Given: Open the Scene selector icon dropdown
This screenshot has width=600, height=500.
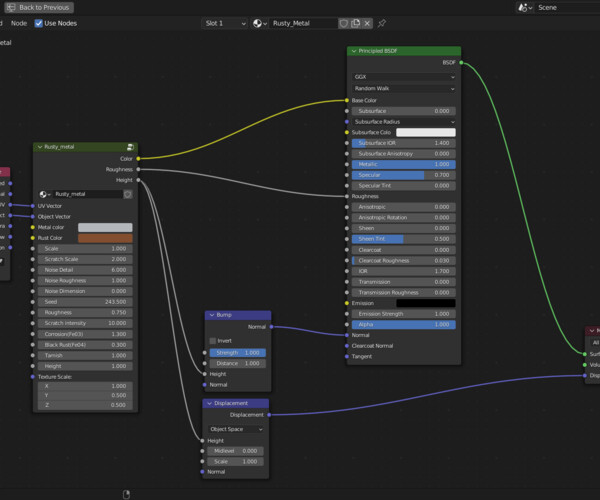Looking at the screenshot, I should pyautogui.click(x=525, y=7).
